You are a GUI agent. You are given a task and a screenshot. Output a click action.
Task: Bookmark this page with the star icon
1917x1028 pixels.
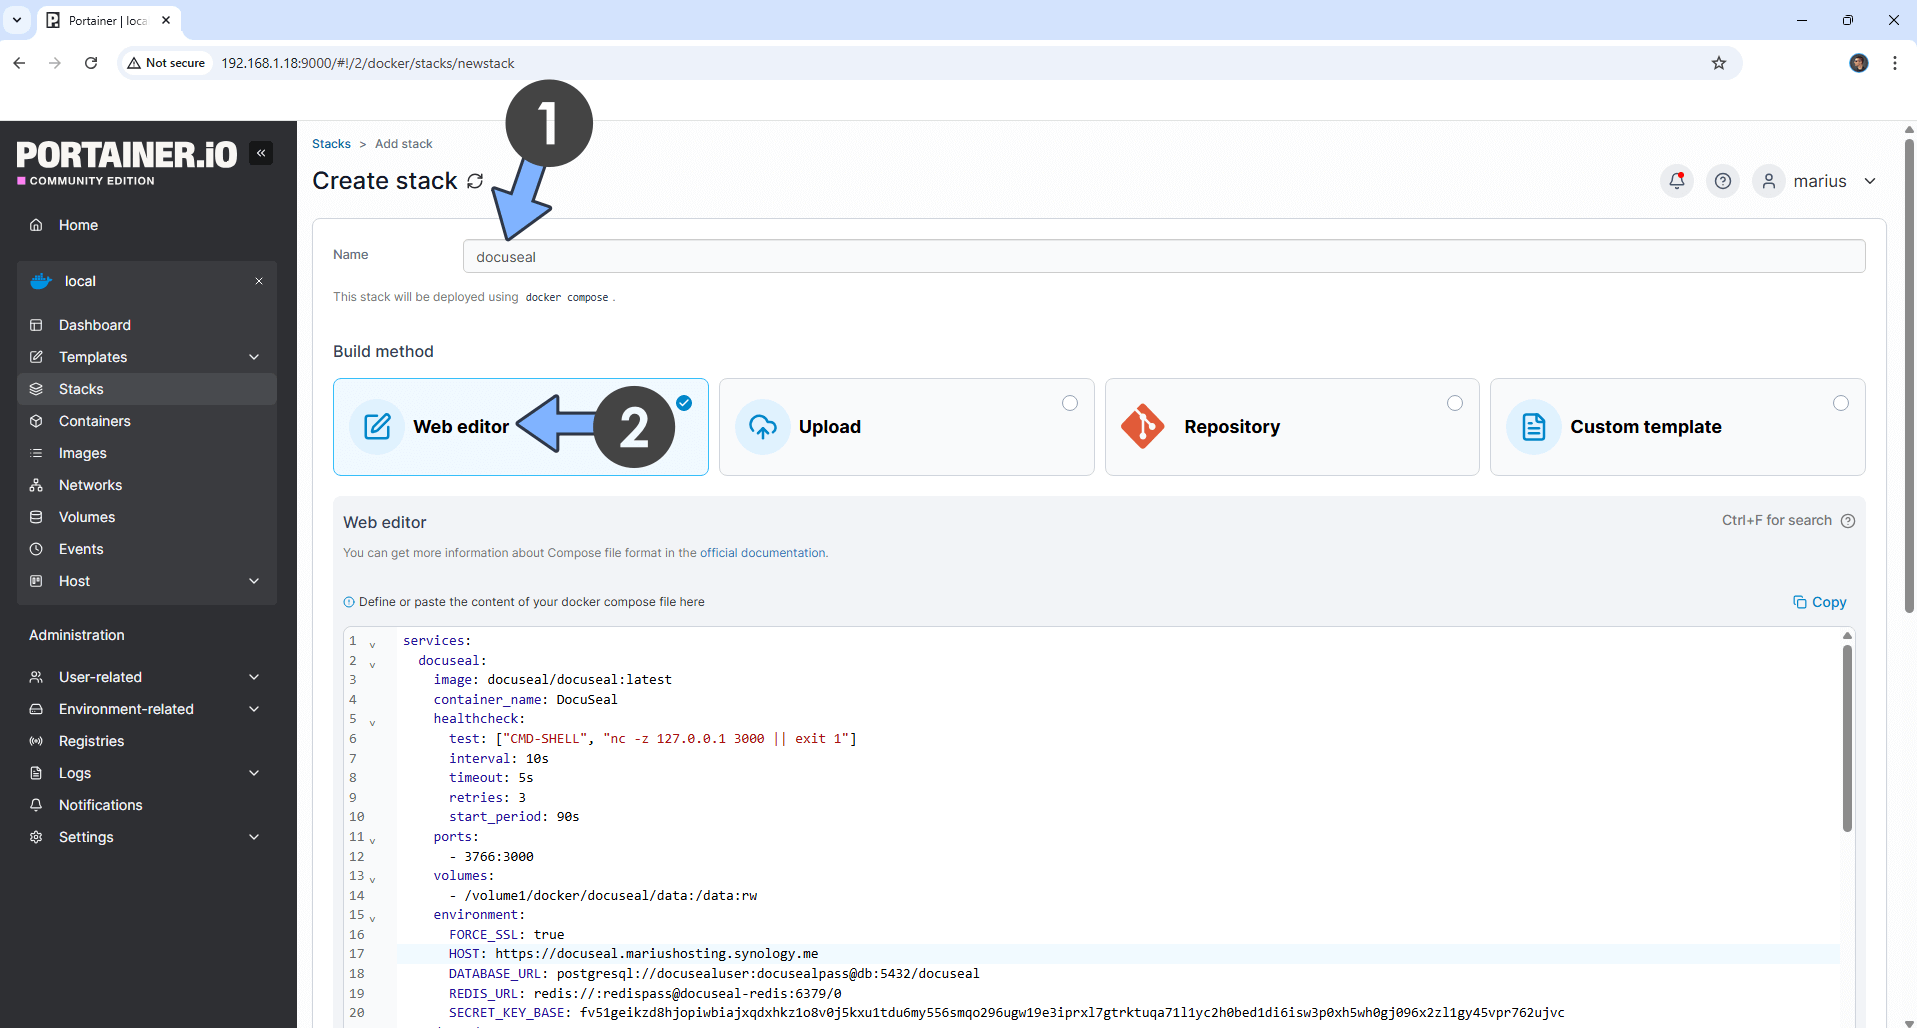click(x=1719, y=63)
